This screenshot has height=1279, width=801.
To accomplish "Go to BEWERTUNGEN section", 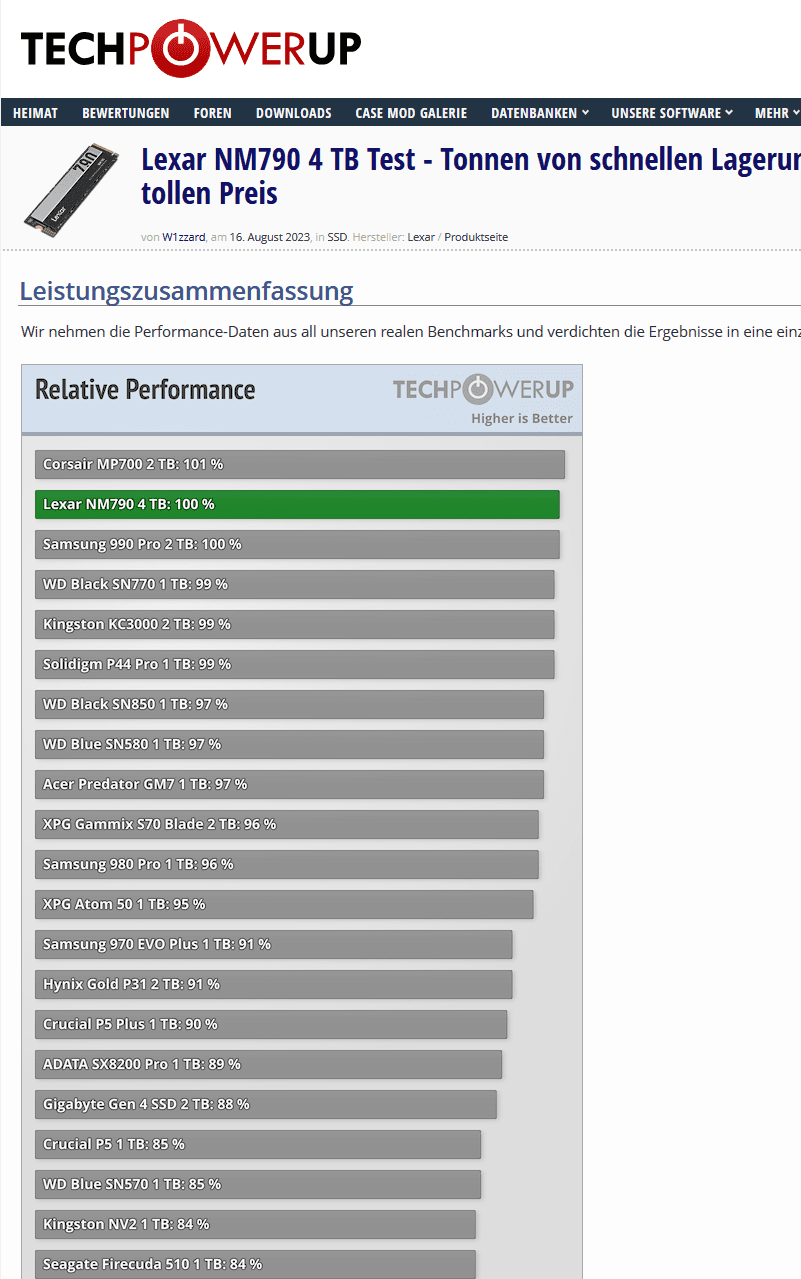I will coord(126,113).
